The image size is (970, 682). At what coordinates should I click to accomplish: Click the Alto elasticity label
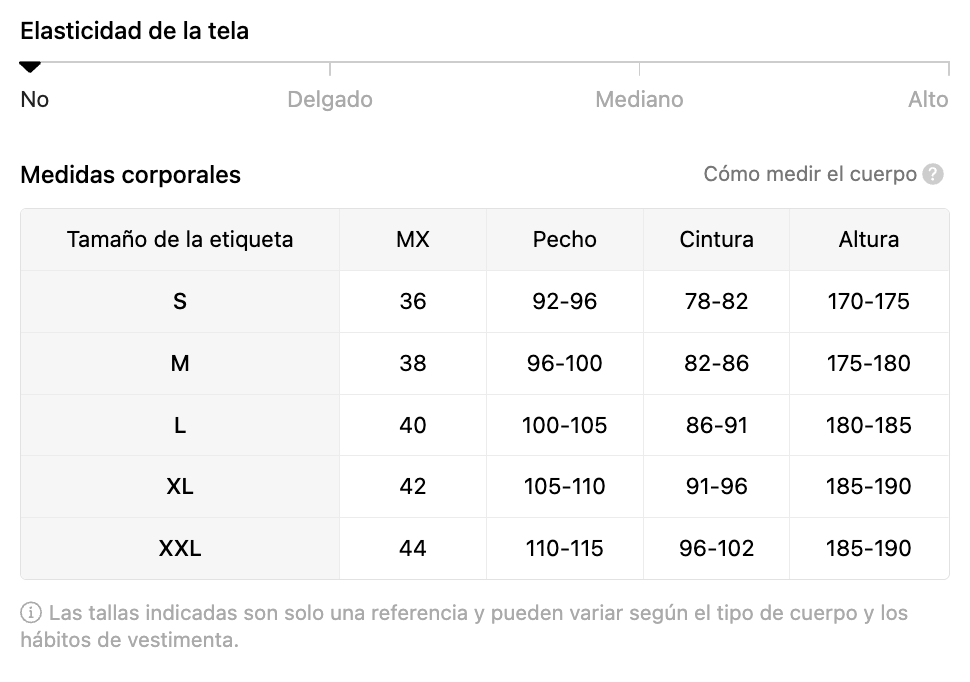click(928, 100)
